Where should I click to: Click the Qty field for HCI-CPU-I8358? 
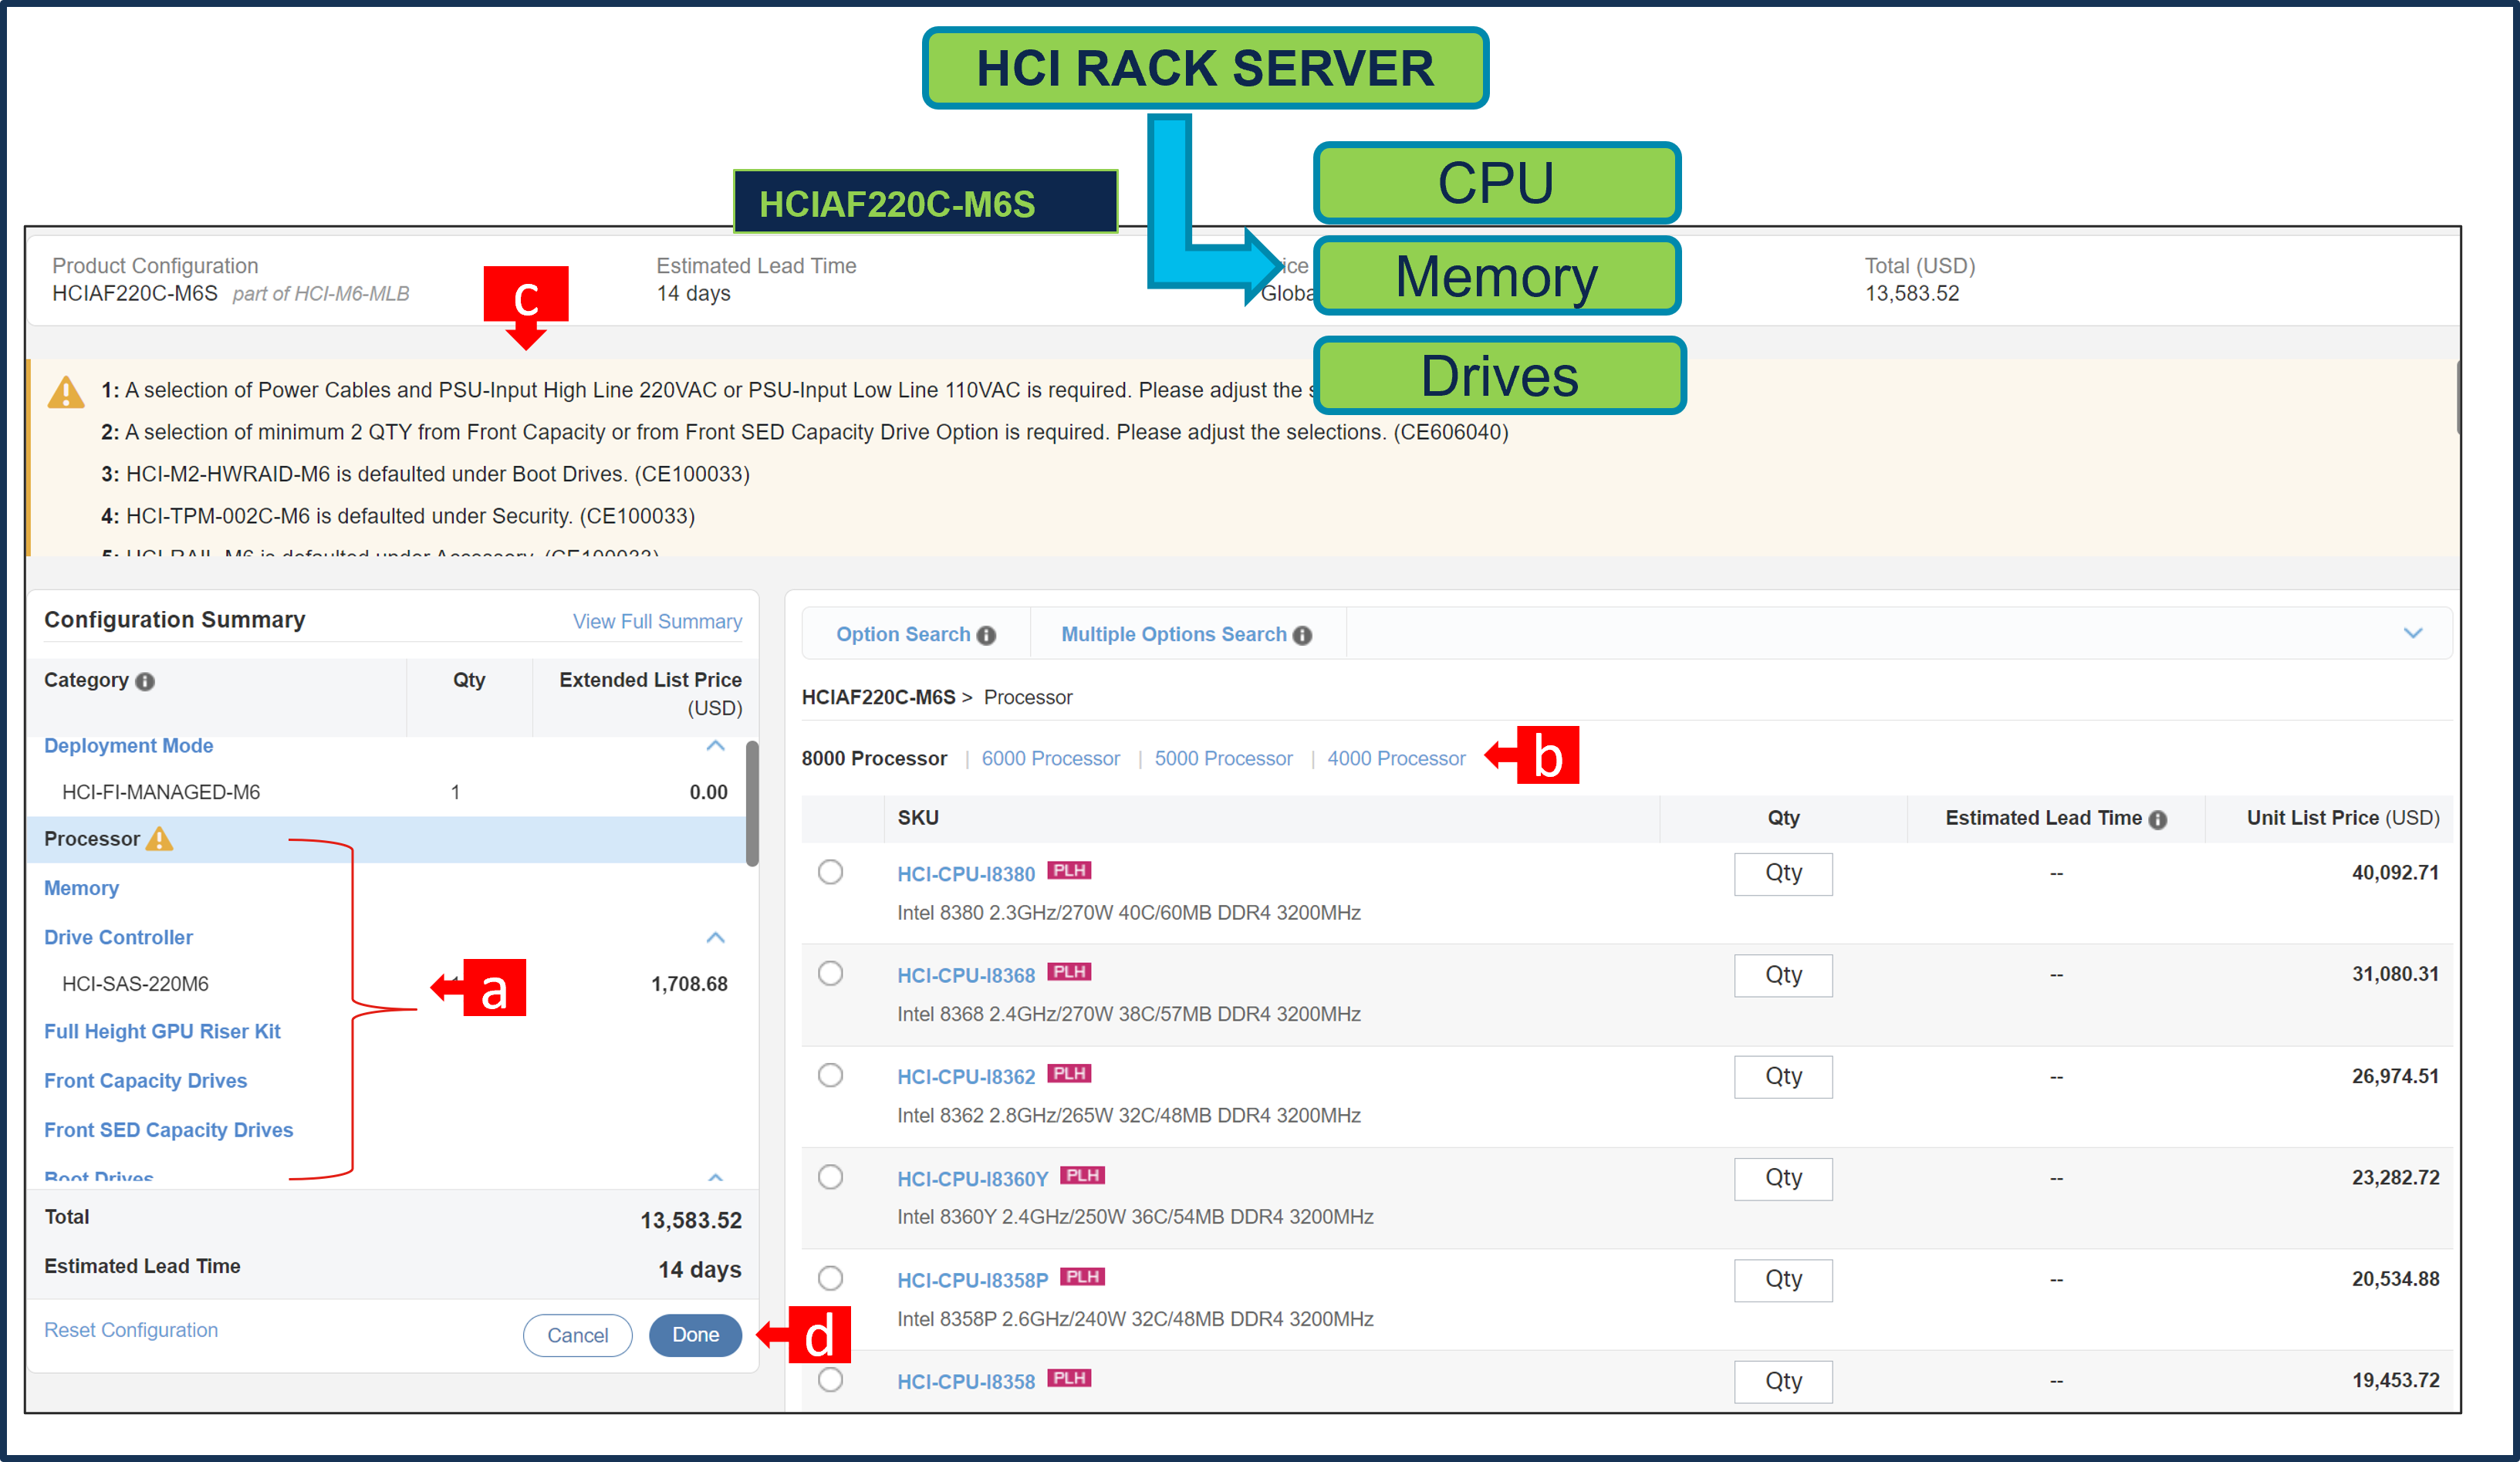1783,1382
